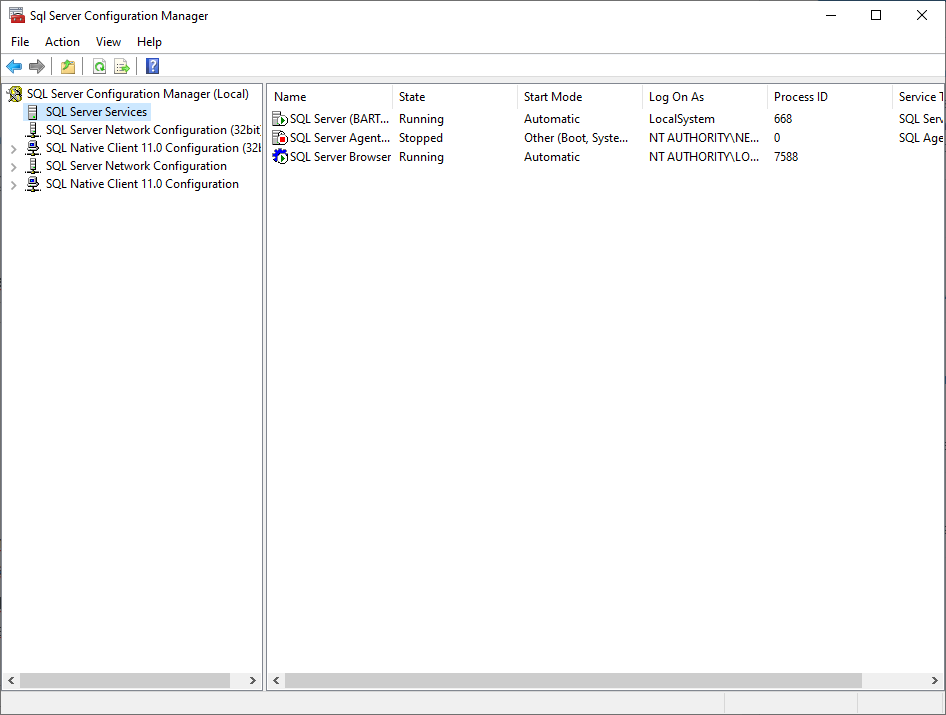Click the SQL Server Network Configuration (32bit) icon
This screenshot has width=946, height=715.
click(x=33, y=130)
